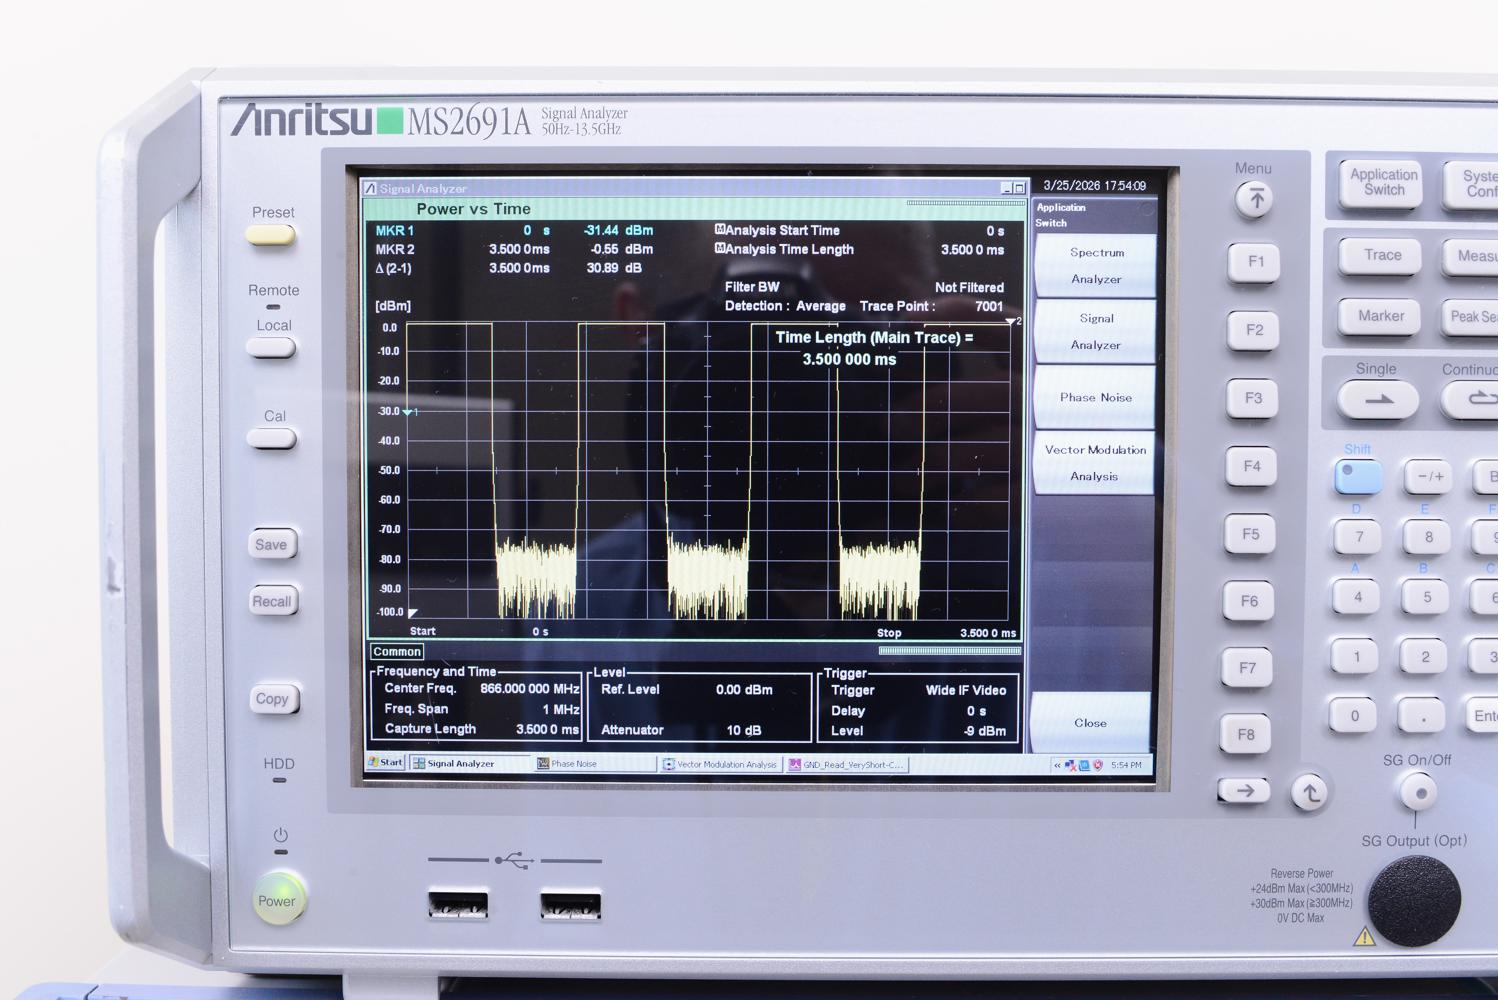Switch to Spectrum Analyzer using the softkey
This screenshot has height=1000, width=1498.
tap(1094, 265)
